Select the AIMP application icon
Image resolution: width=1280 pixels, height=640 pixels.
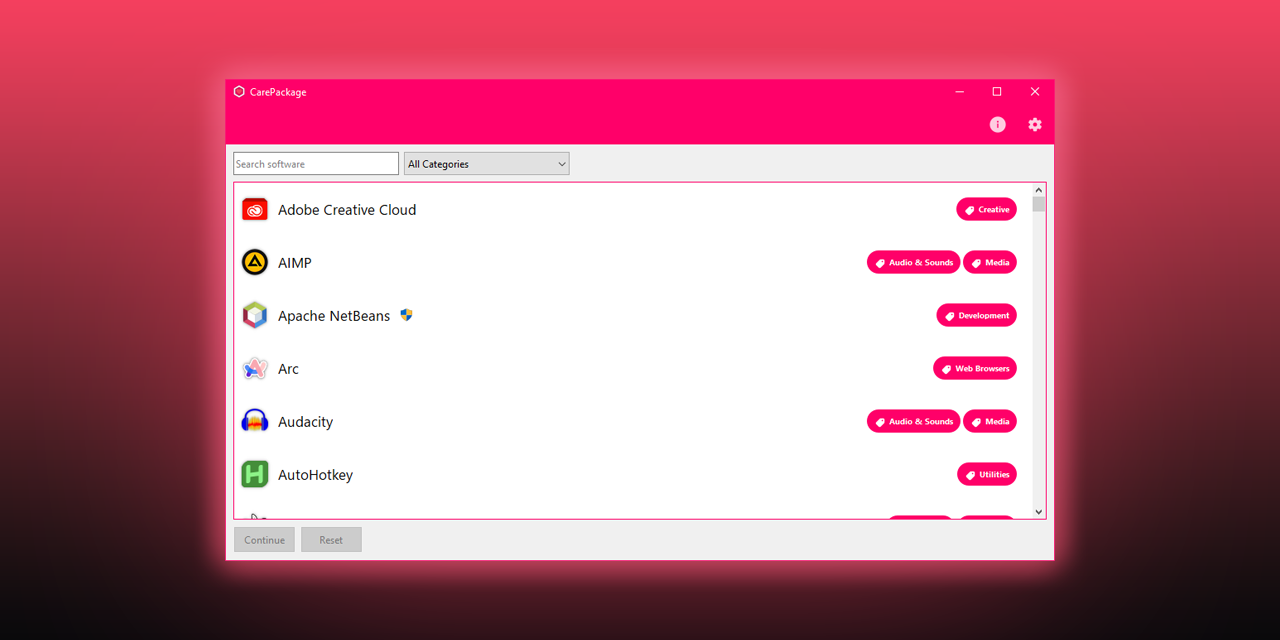[x=254, y=262]
